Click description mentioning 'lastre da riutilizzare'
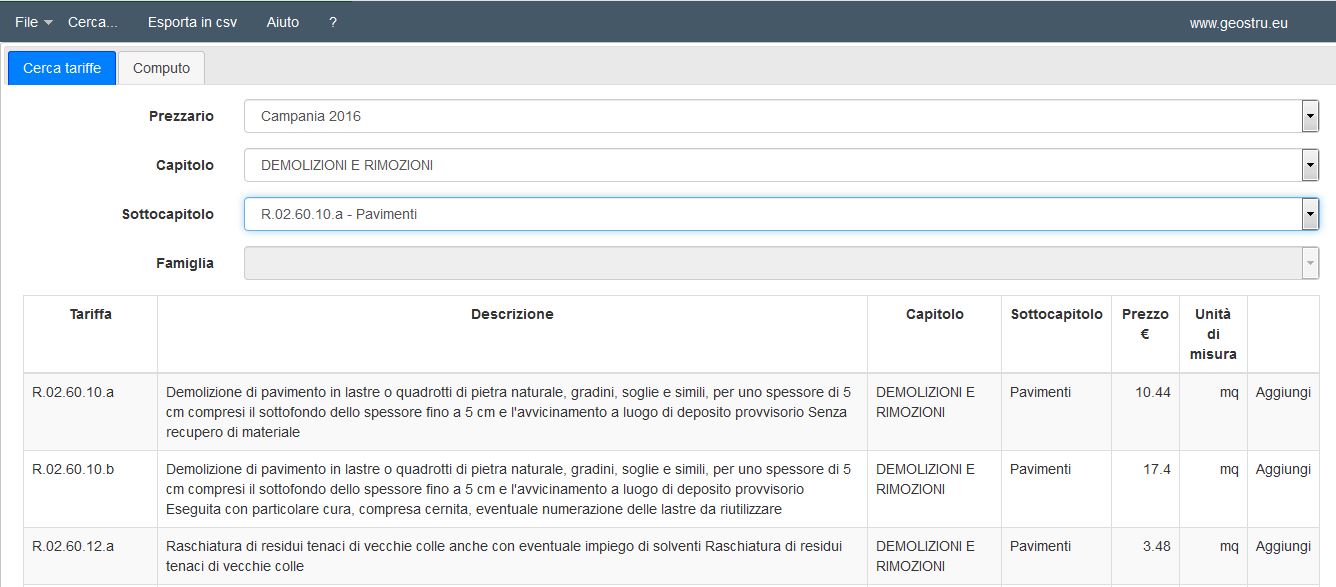 coord(509,489)
